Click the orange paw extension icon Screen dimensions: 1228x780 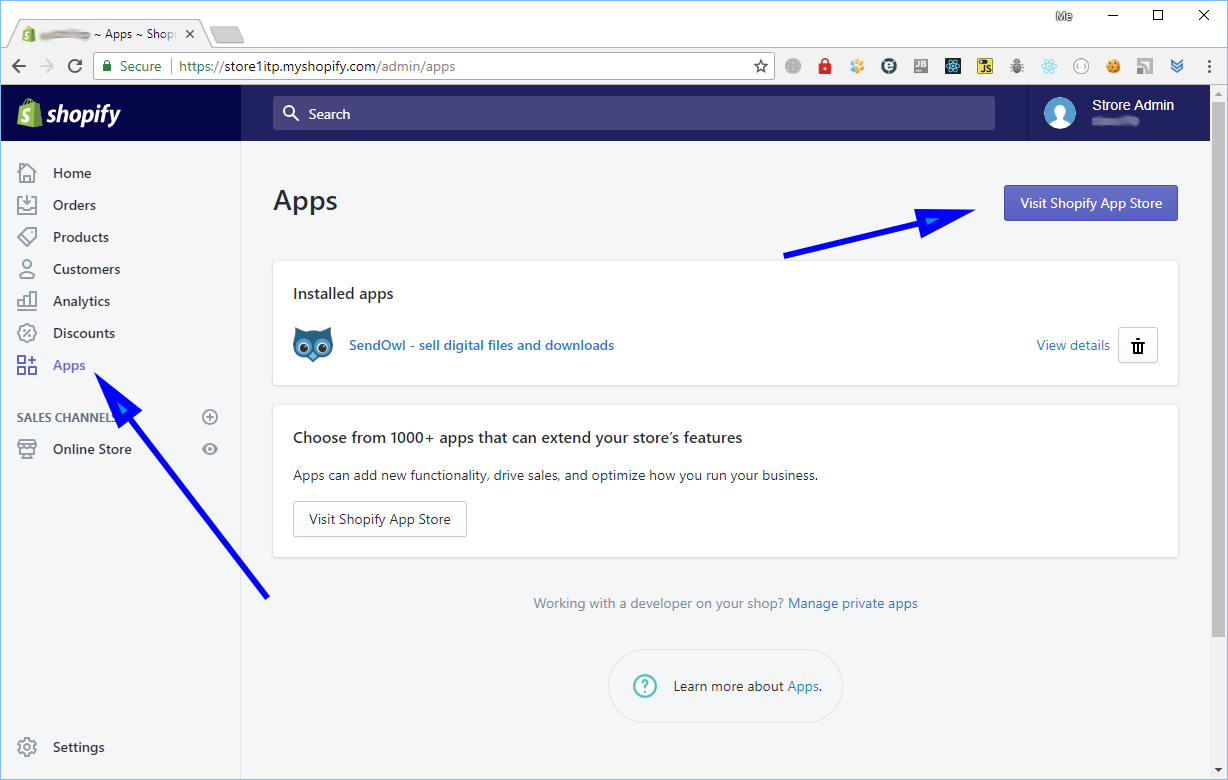(x=857, y=66)
